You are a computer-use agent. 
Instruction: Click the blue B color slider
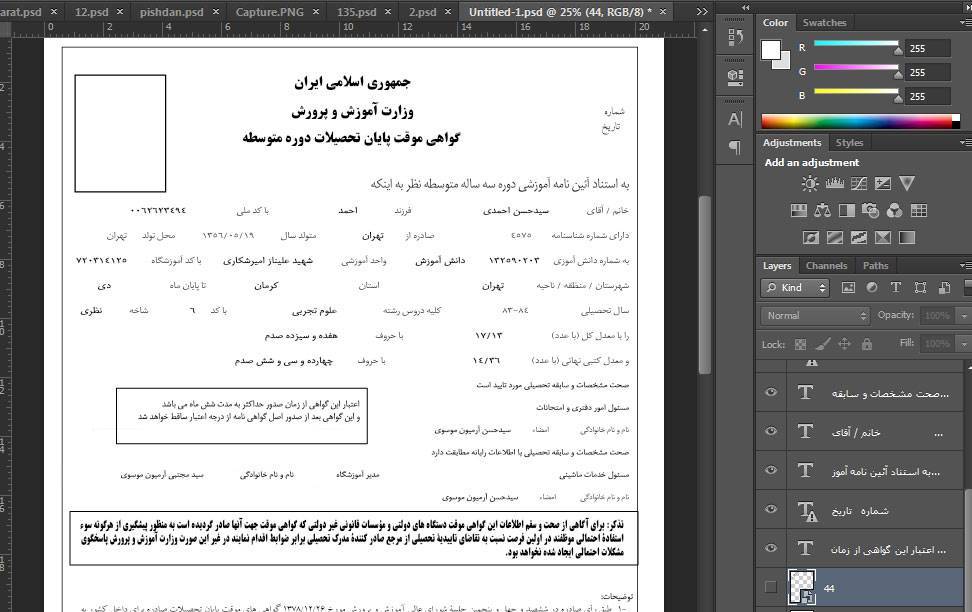856,91
